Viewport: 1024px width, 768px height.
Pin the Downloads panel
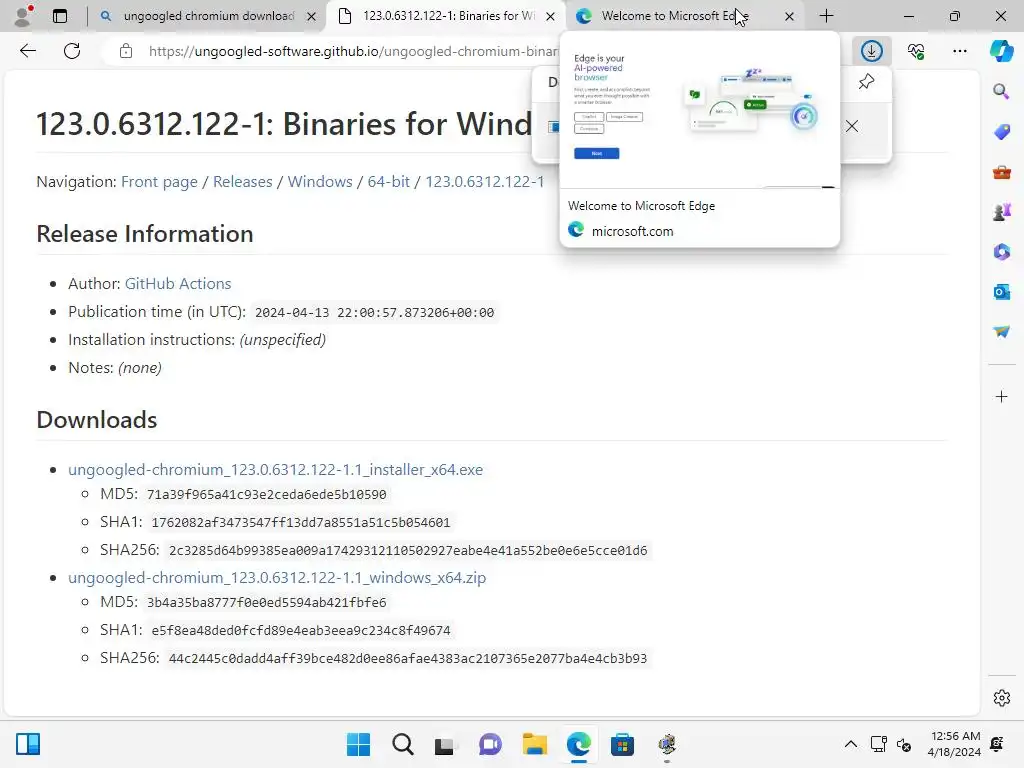pyautogui.click(x=866, y=82)
